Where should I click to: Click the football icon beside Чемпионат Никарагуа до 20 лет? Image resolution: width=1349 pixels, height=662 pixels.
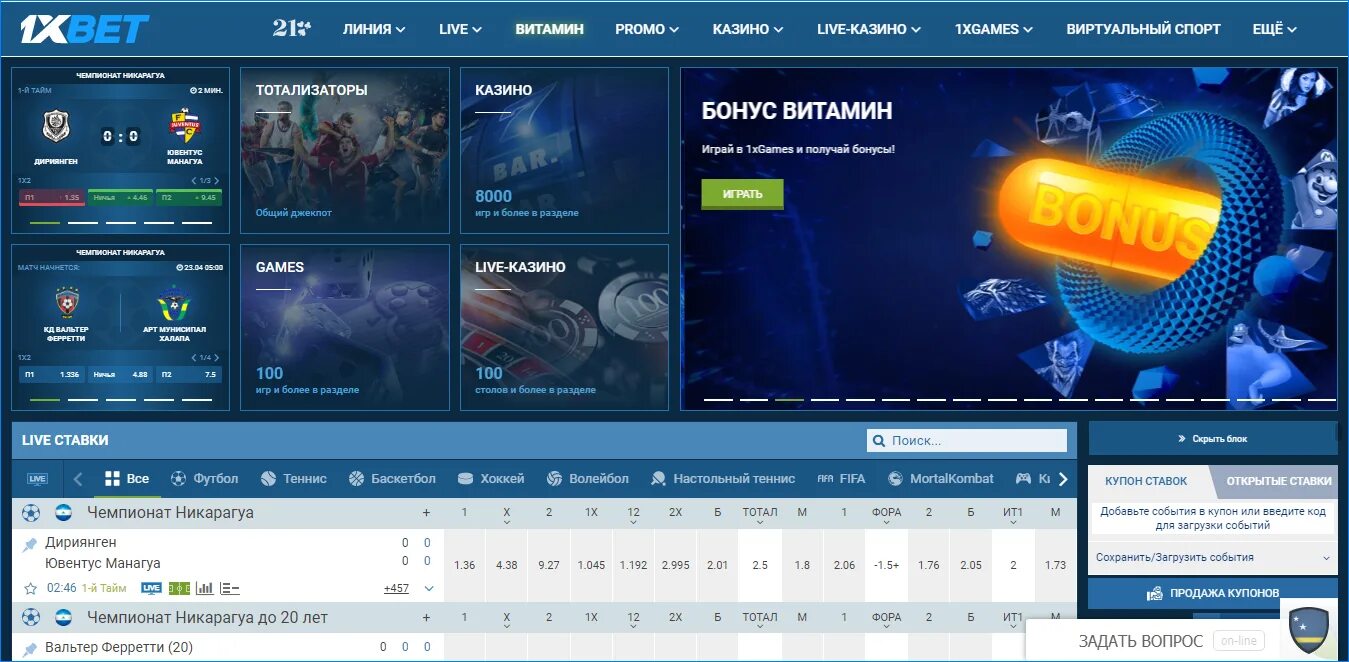[31, 617]
